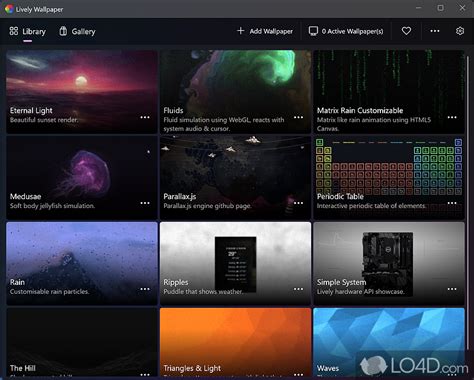Click the 'Puddle that shows weather.' description
474x380 pixels.
(203, 292)
